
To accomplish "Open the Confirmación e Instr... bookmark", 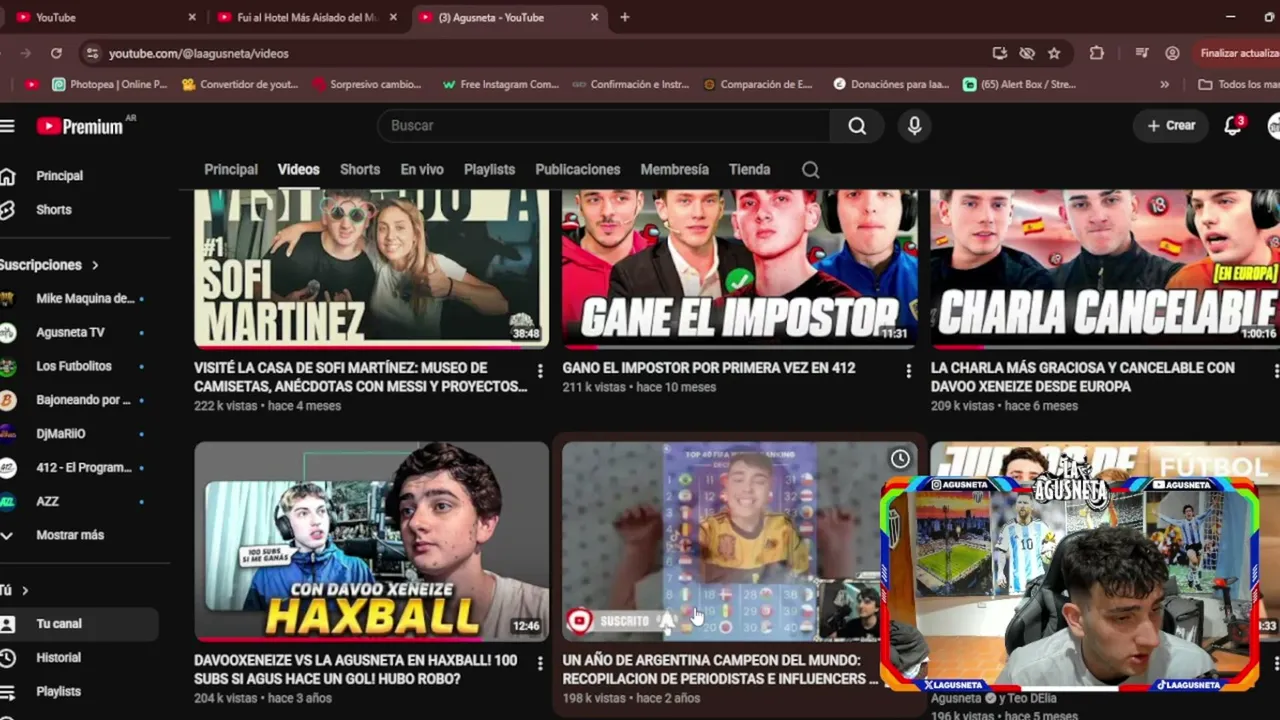I will coord(631,85).
